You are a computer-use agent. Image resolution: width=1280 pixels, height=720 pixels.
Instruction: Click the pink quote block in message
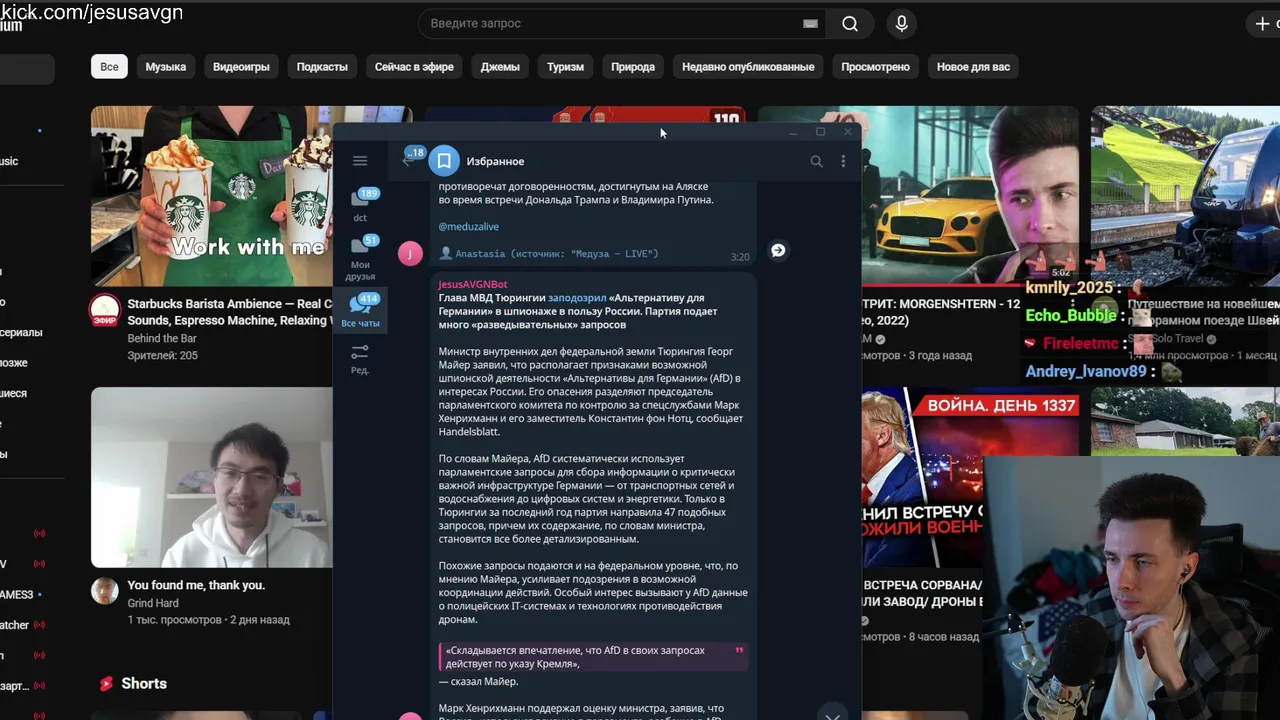pos(593,657)
